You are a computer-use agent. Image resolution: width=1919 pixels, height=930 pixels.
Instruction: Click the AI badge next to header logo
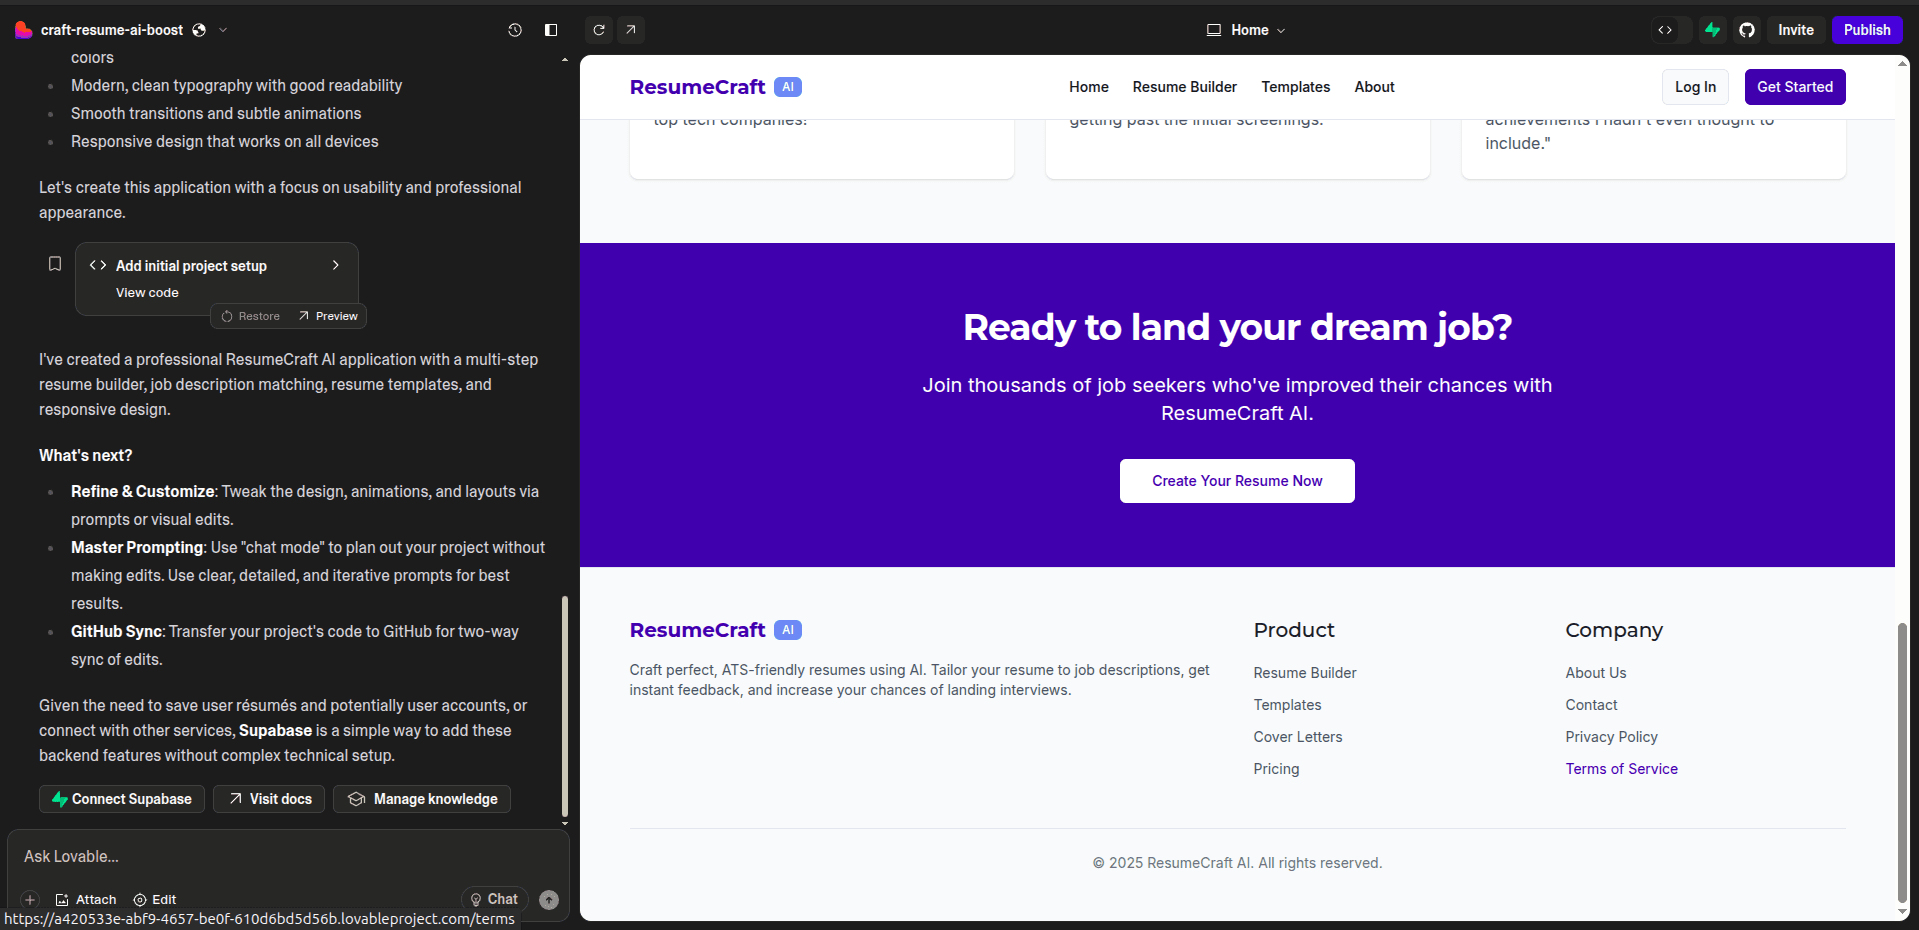[788, 87]
